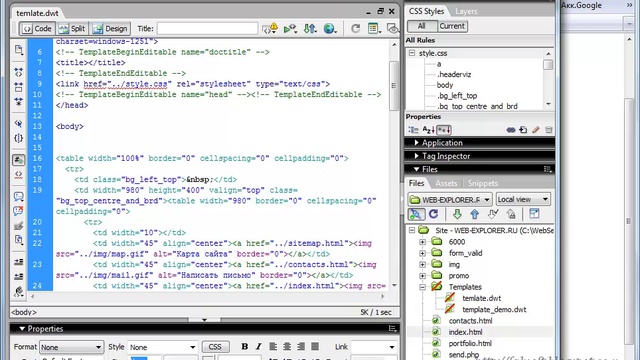
Task: Select the .bg_left_top CSS rule
Action: pos(457,96)
